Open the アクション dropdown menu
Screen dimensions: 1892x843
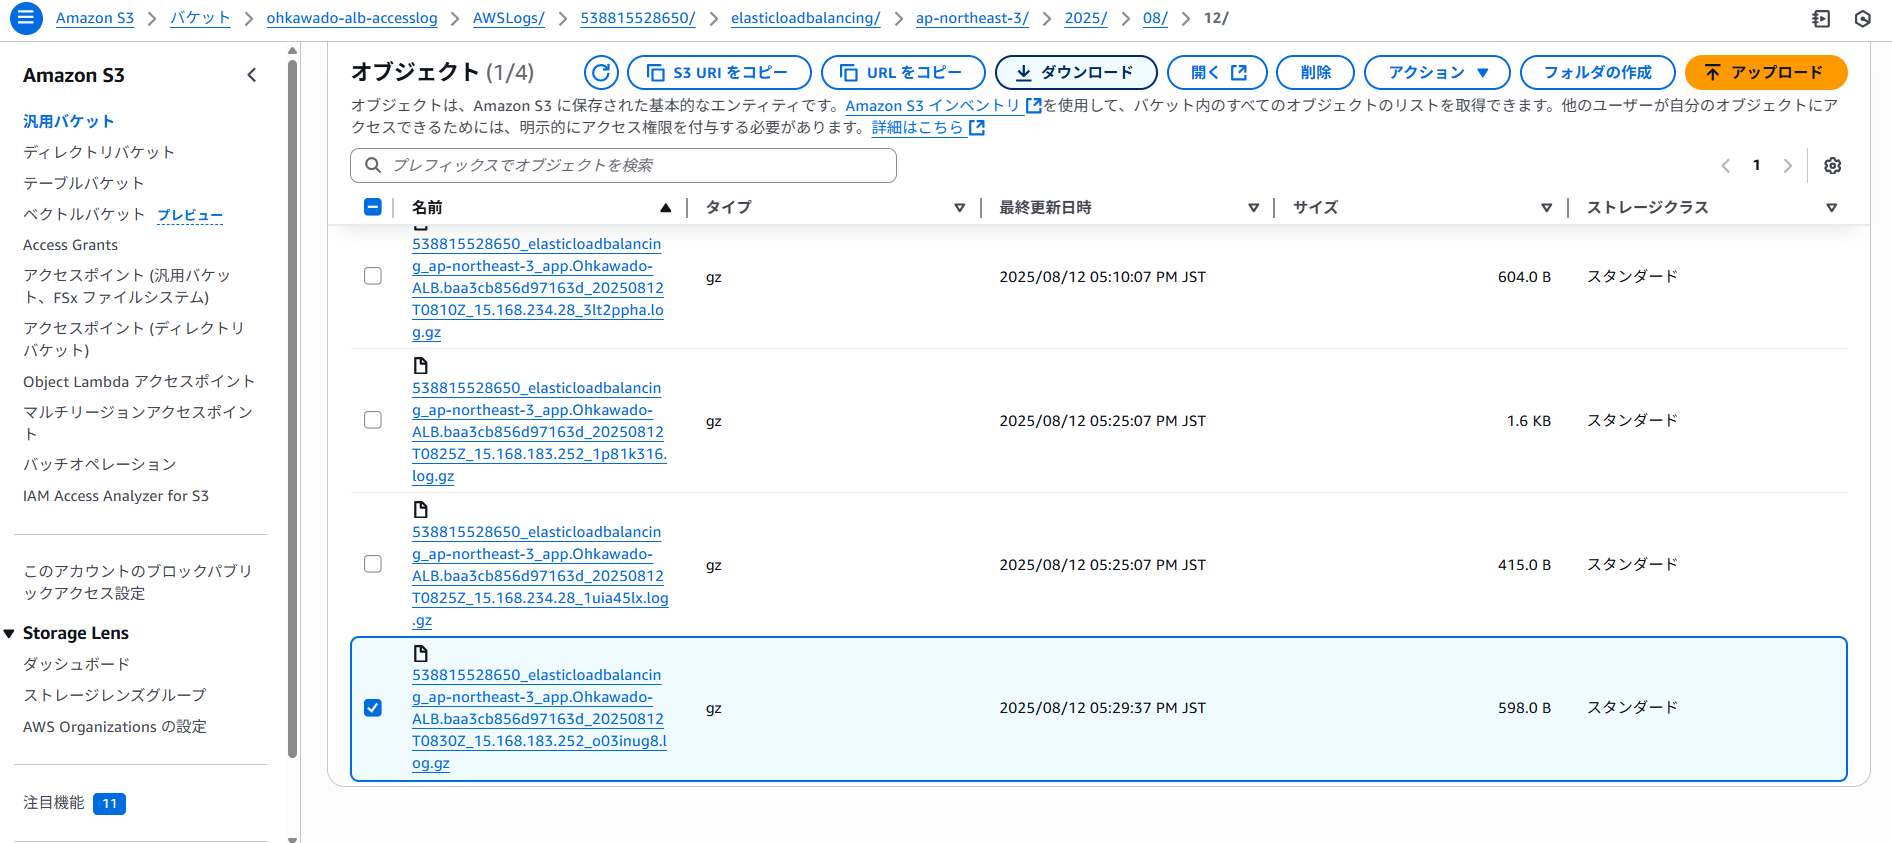coord(1437,72)
